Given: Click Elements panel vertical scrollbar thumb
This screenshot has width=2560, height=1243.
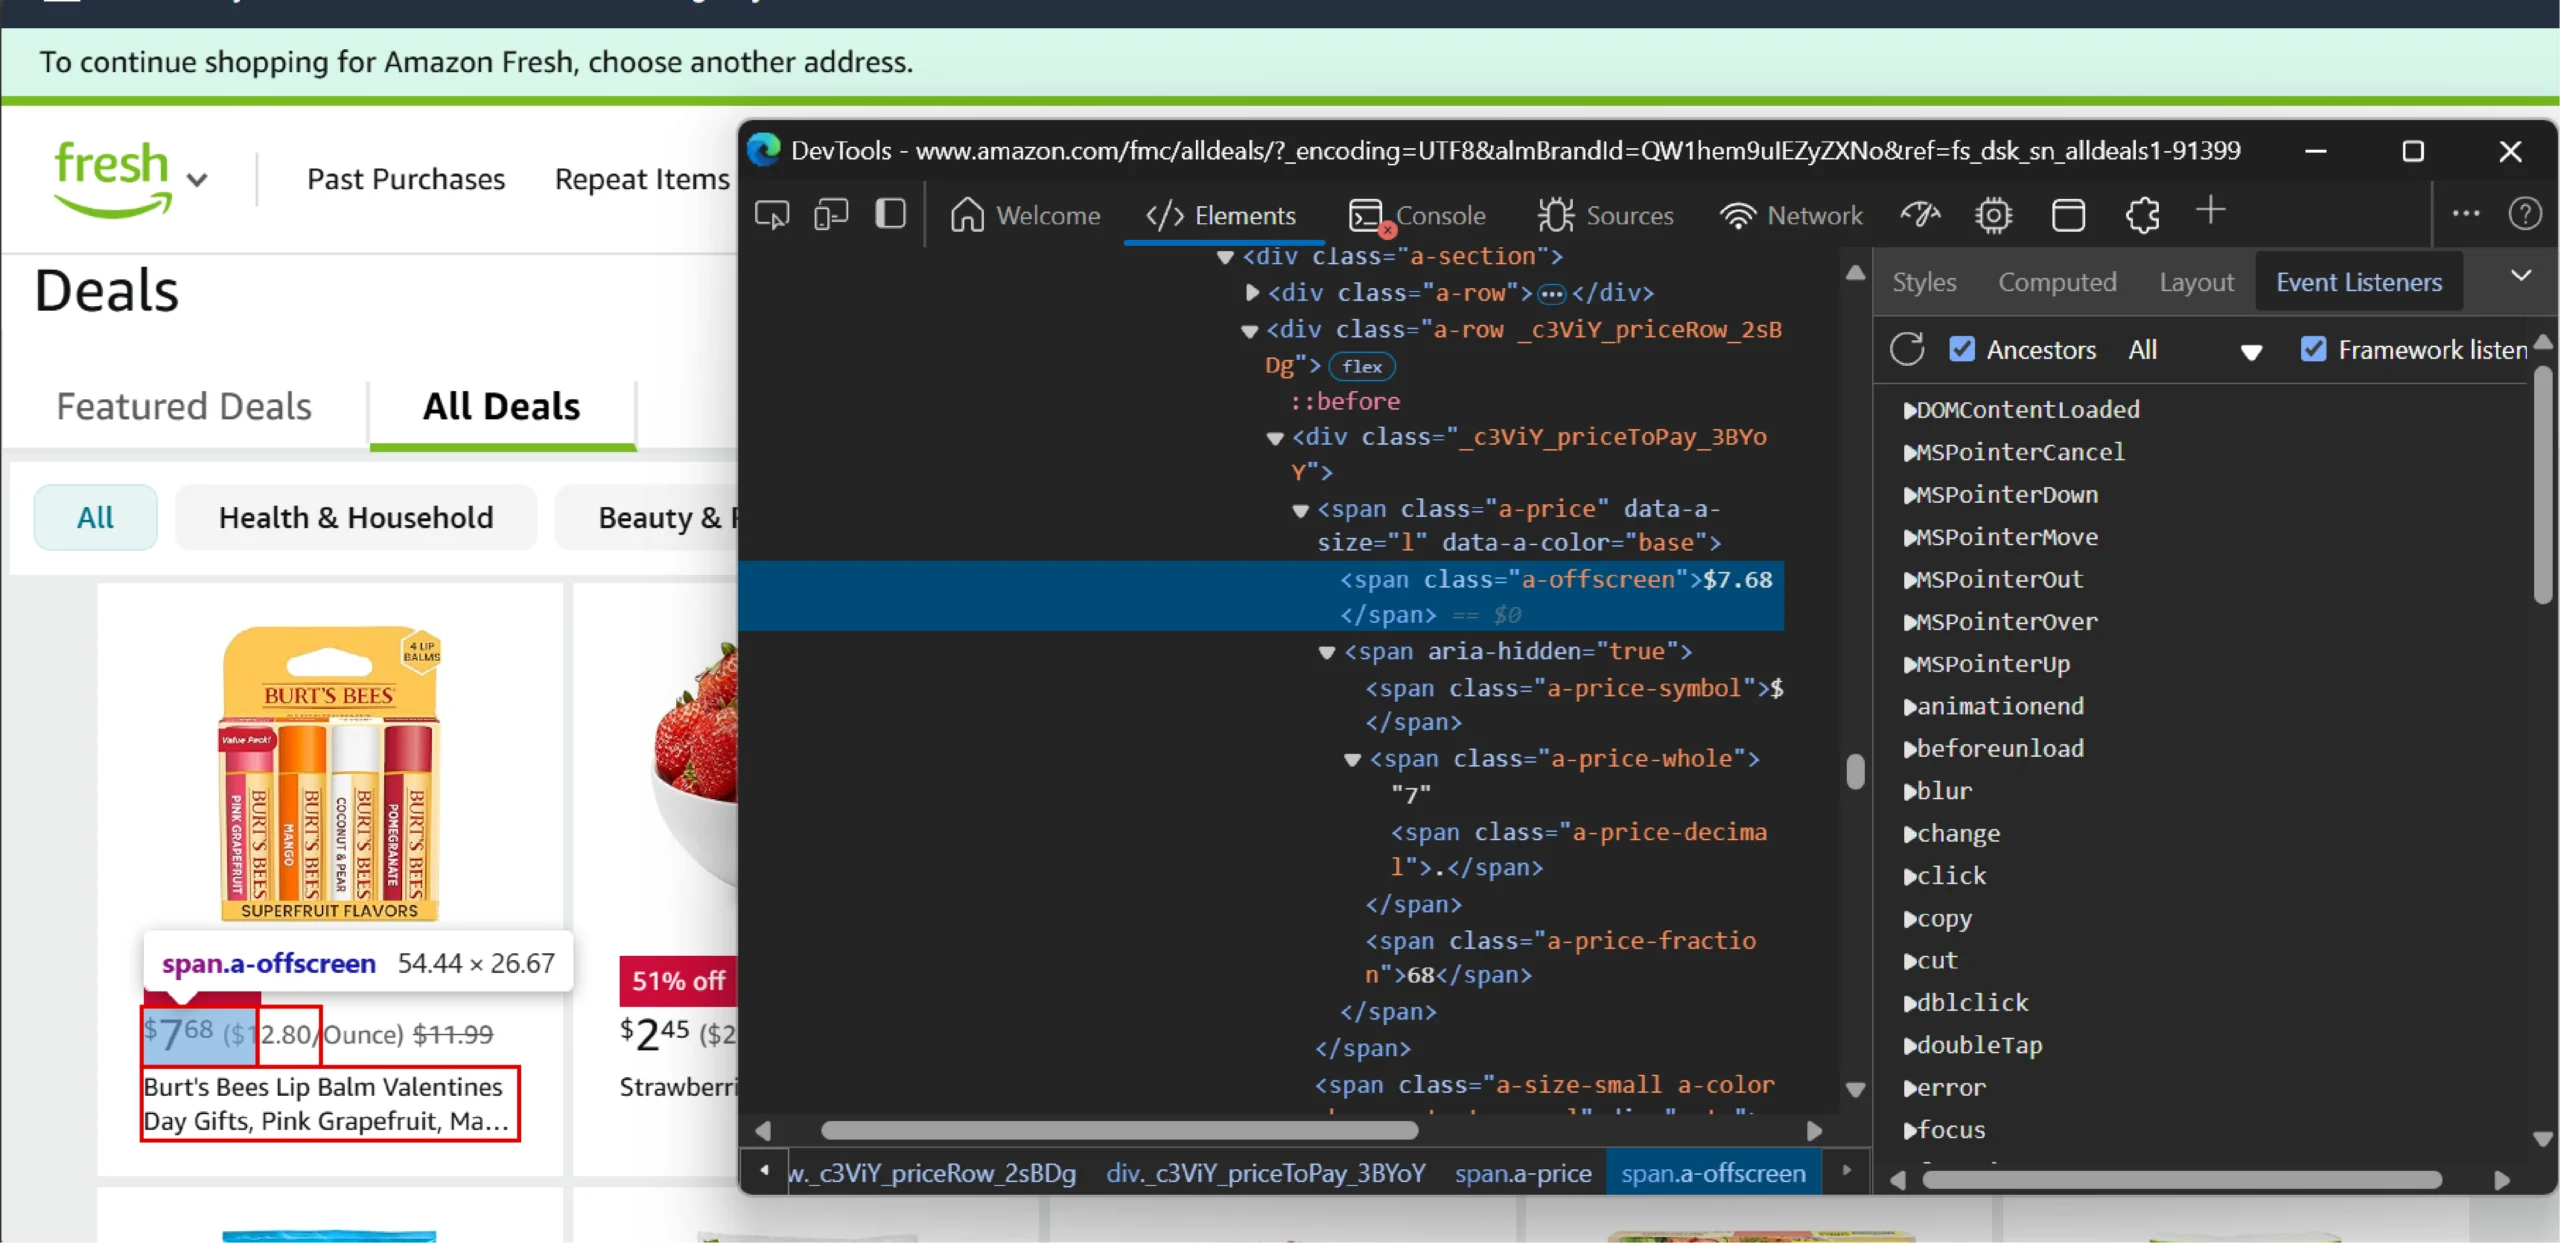Looking at the screenshot, I should (1855, 771).
